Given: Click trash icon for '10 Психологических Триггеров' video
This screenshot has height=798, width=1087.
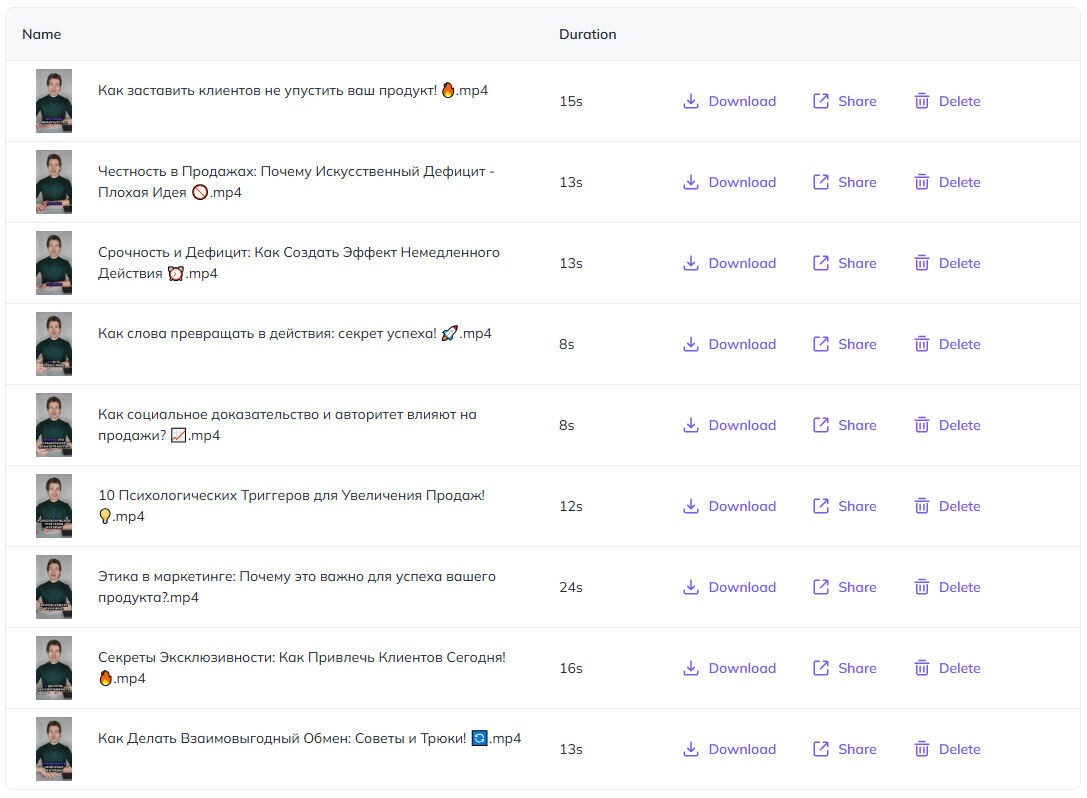Looking at the screenshot, I should [x=922, y=506].
